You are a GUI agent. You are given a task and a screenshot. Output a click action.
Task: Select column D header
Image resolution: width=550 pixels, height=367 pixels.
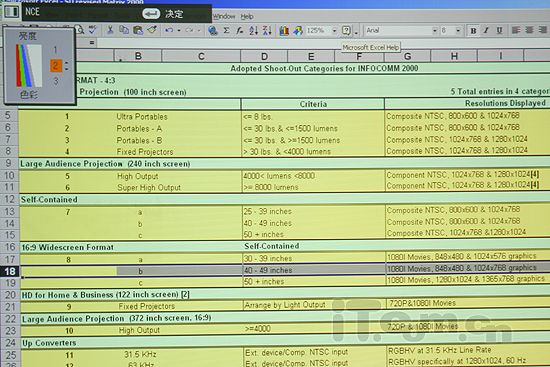pyautogui.click(x=264, y=56)
